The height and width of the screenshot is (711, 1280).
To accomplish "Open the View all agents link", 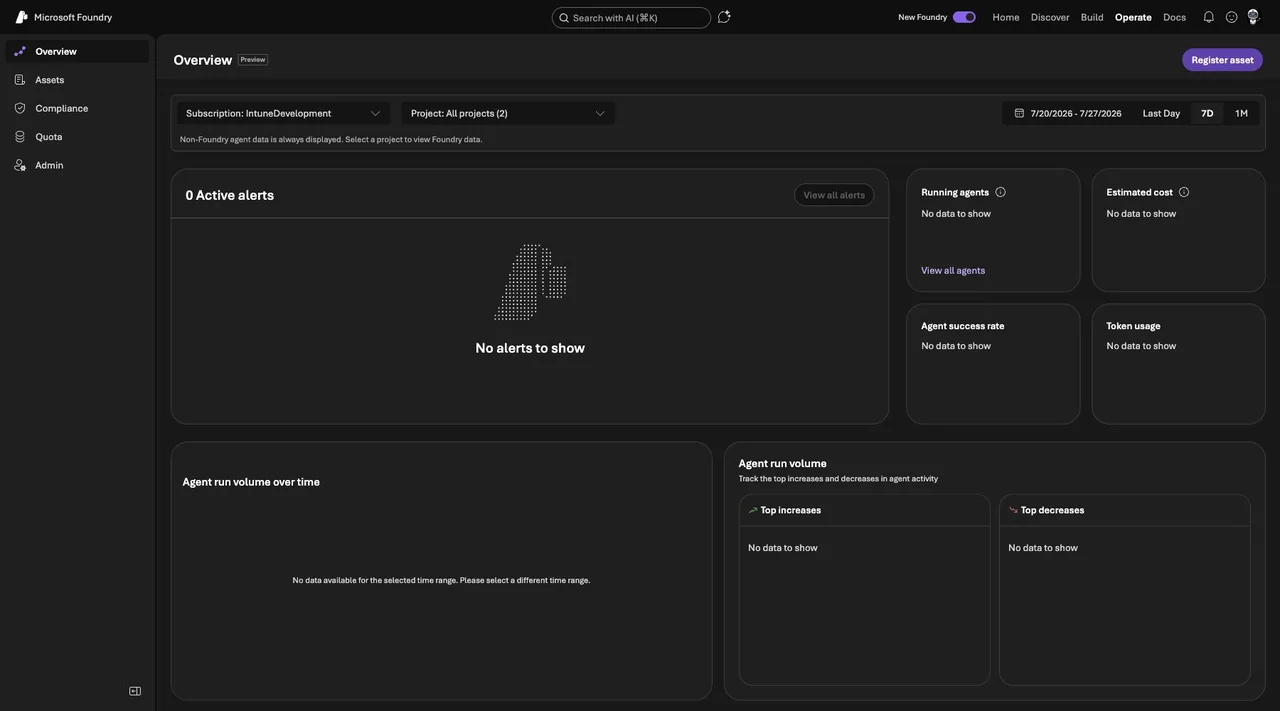I will point(953,270).
